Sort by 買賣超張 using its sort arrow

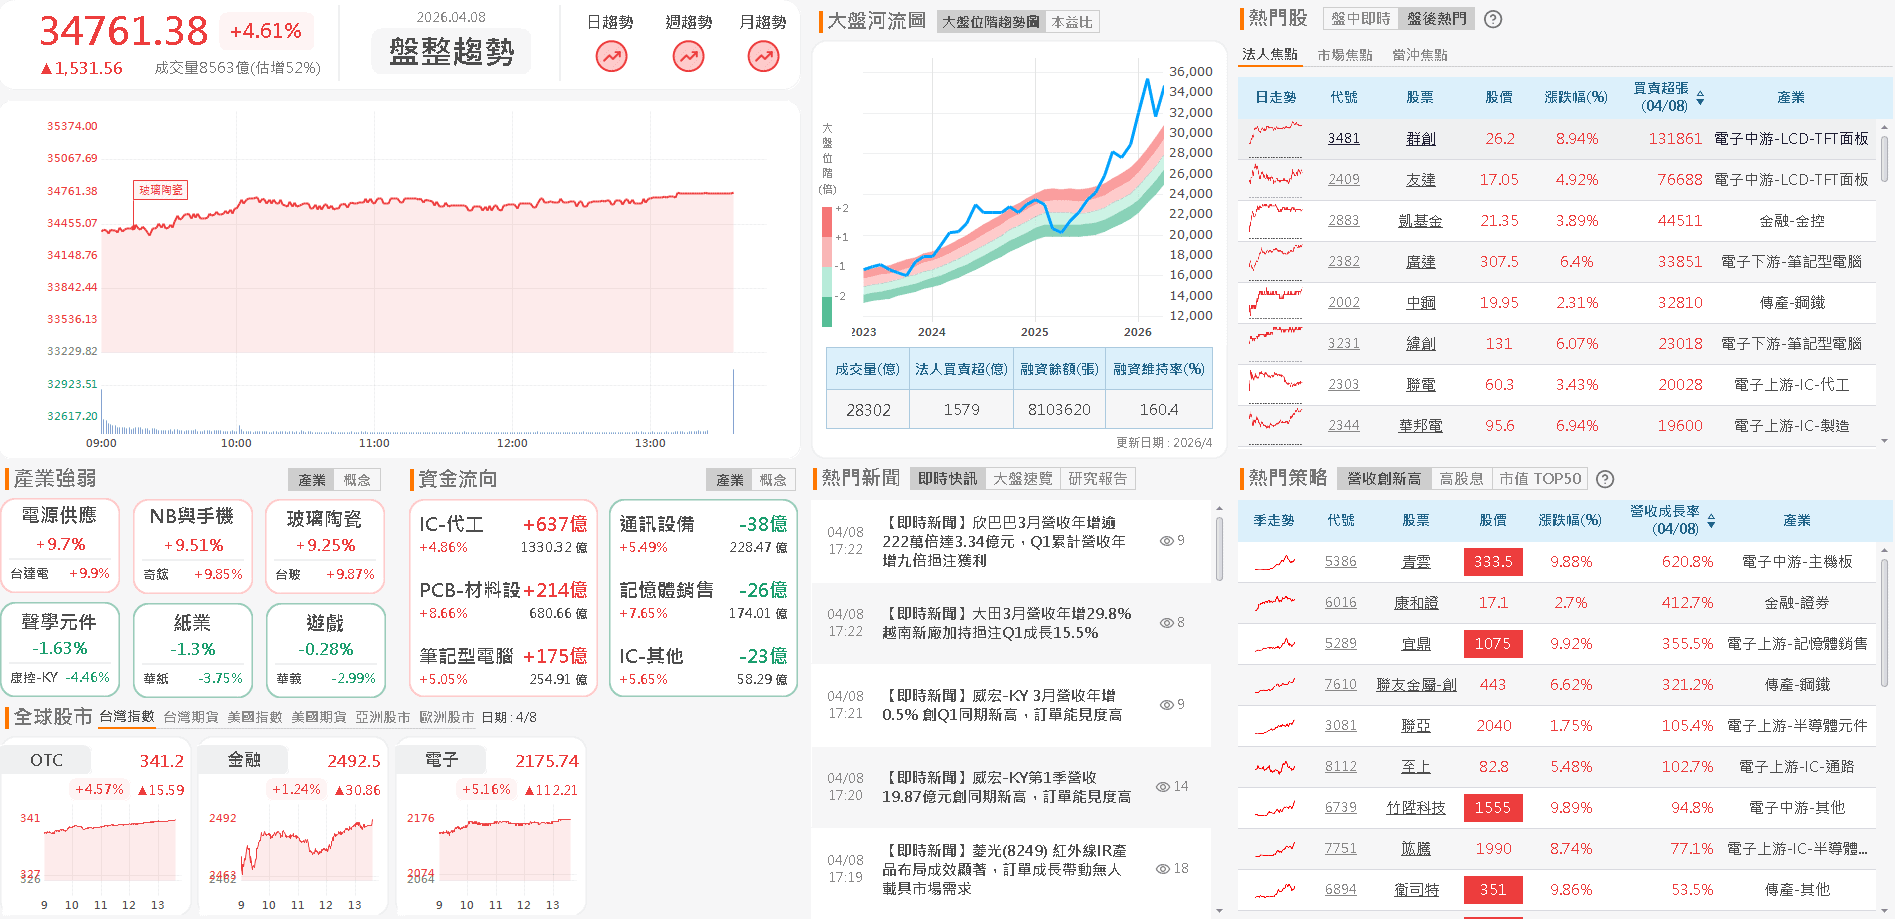coord(1702,97)
